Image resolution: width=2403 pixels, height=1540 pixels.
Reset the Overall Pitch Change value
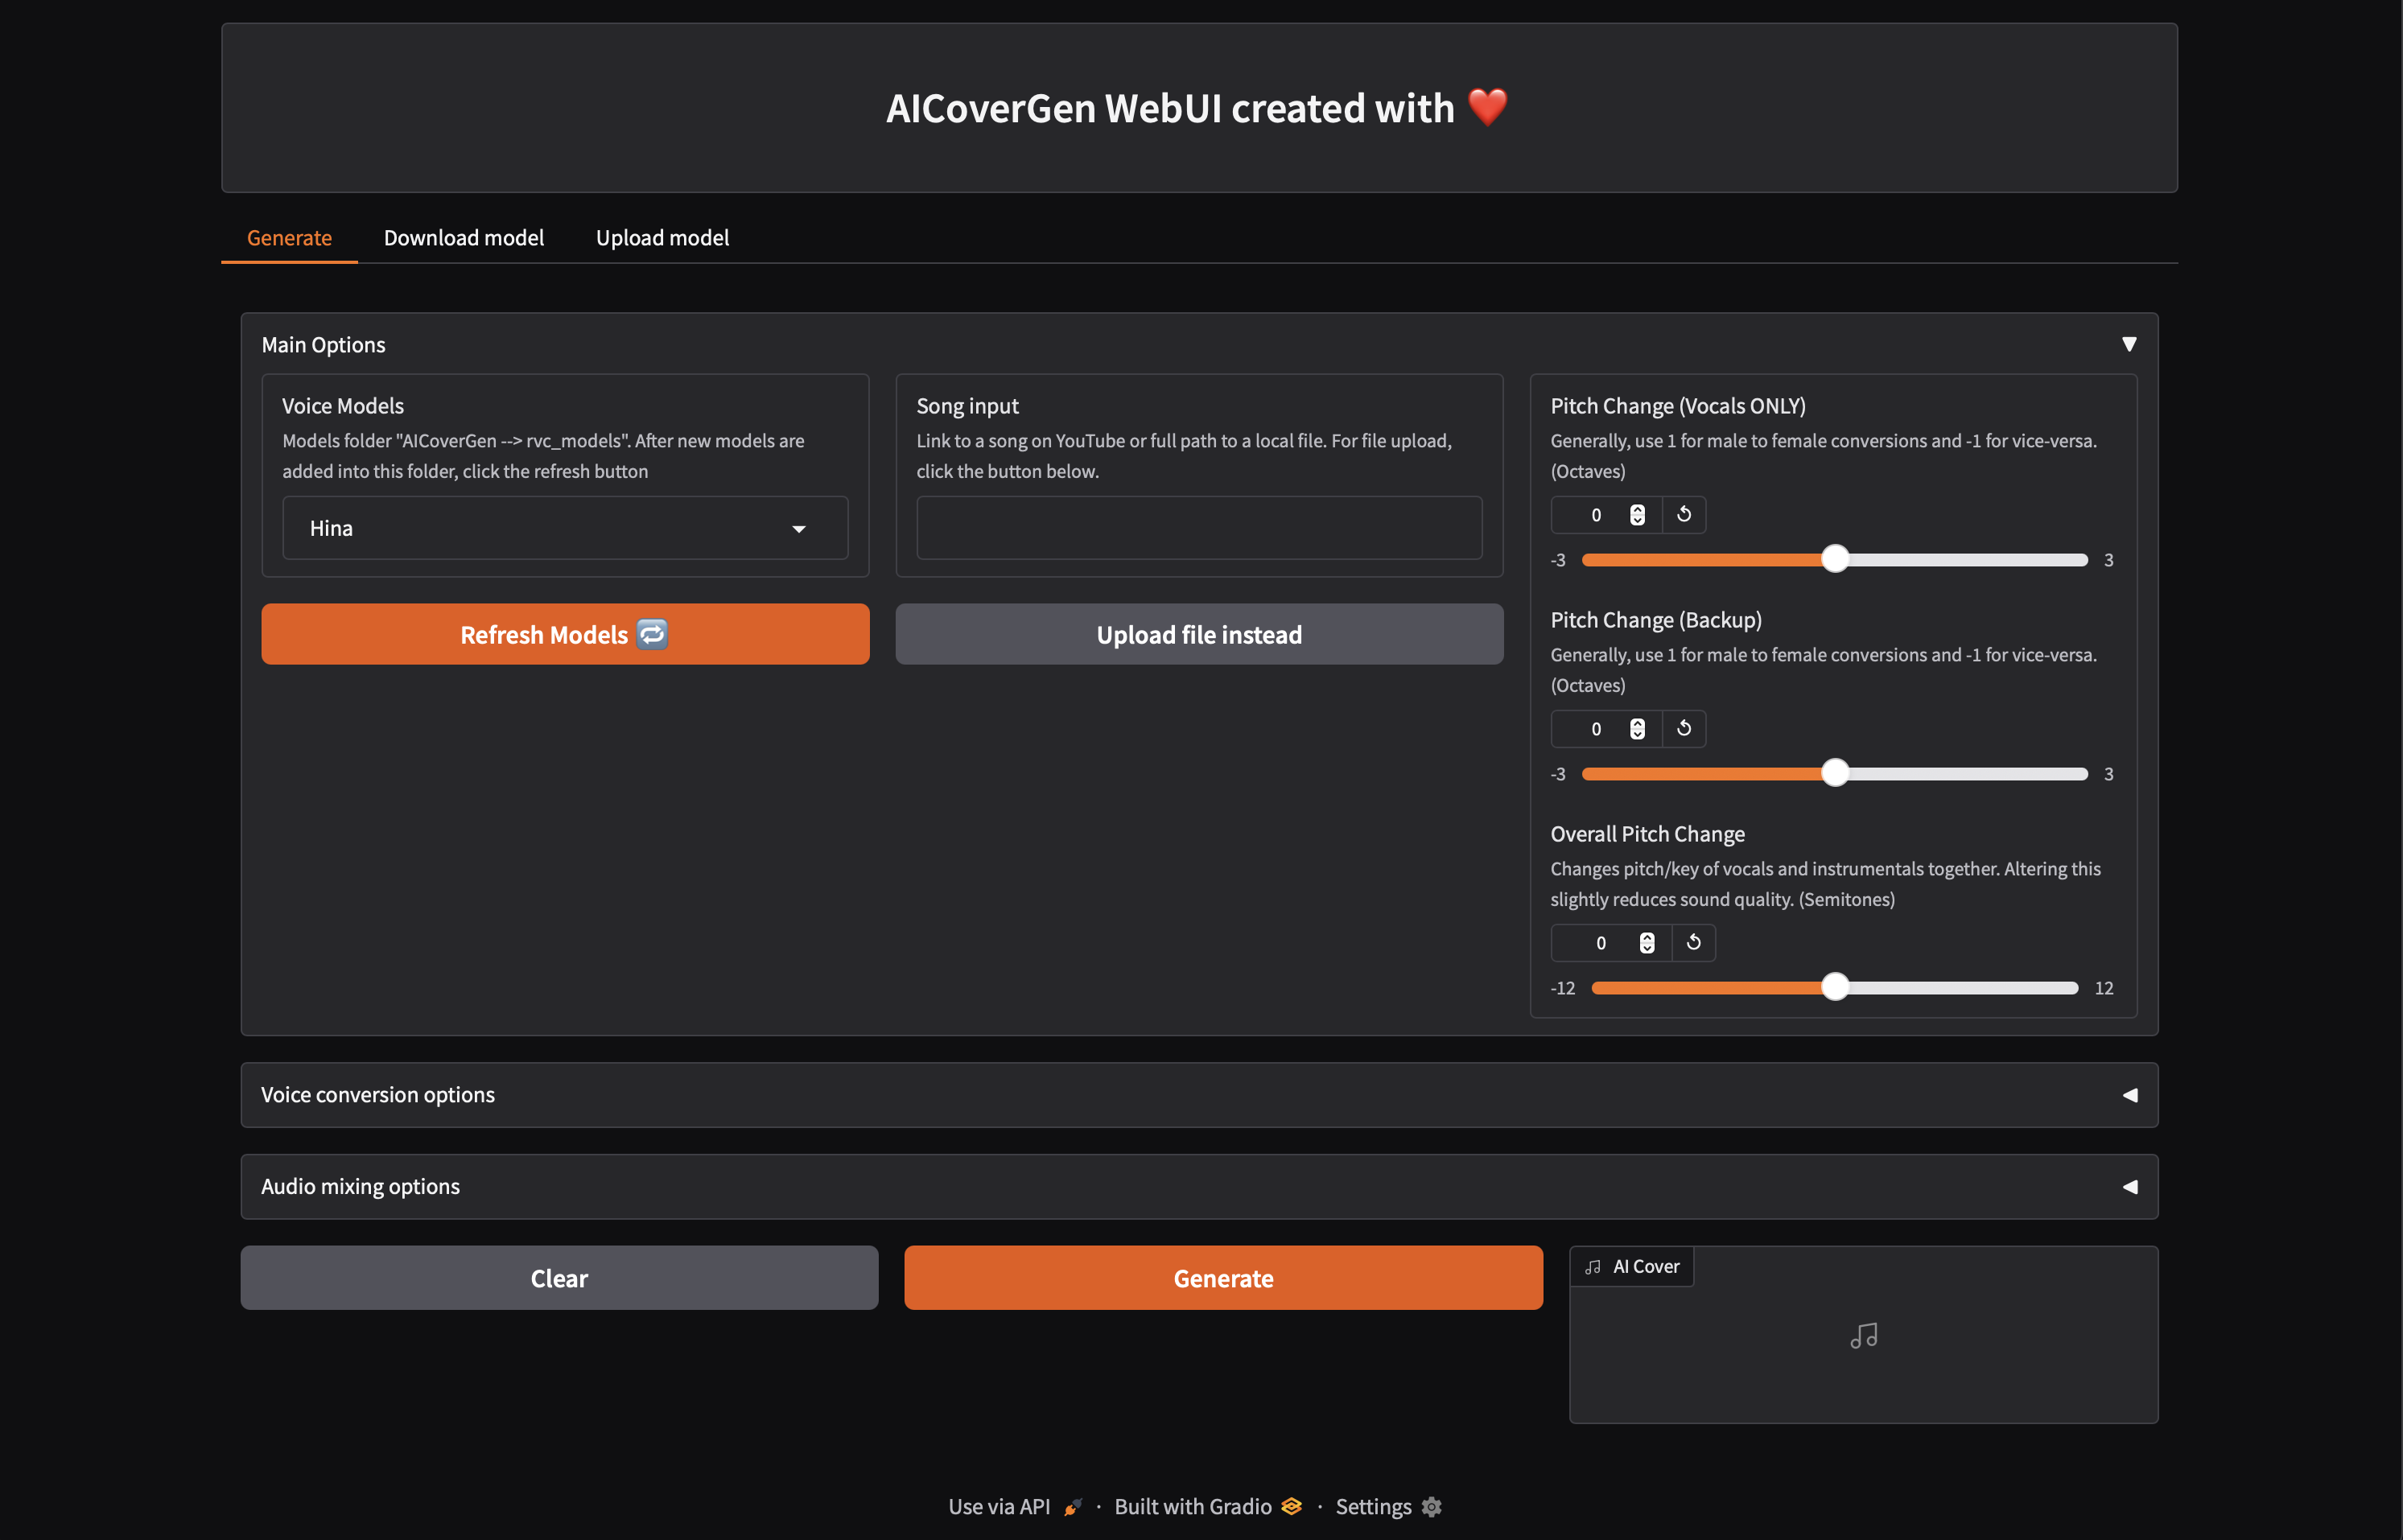[1694, 943]
